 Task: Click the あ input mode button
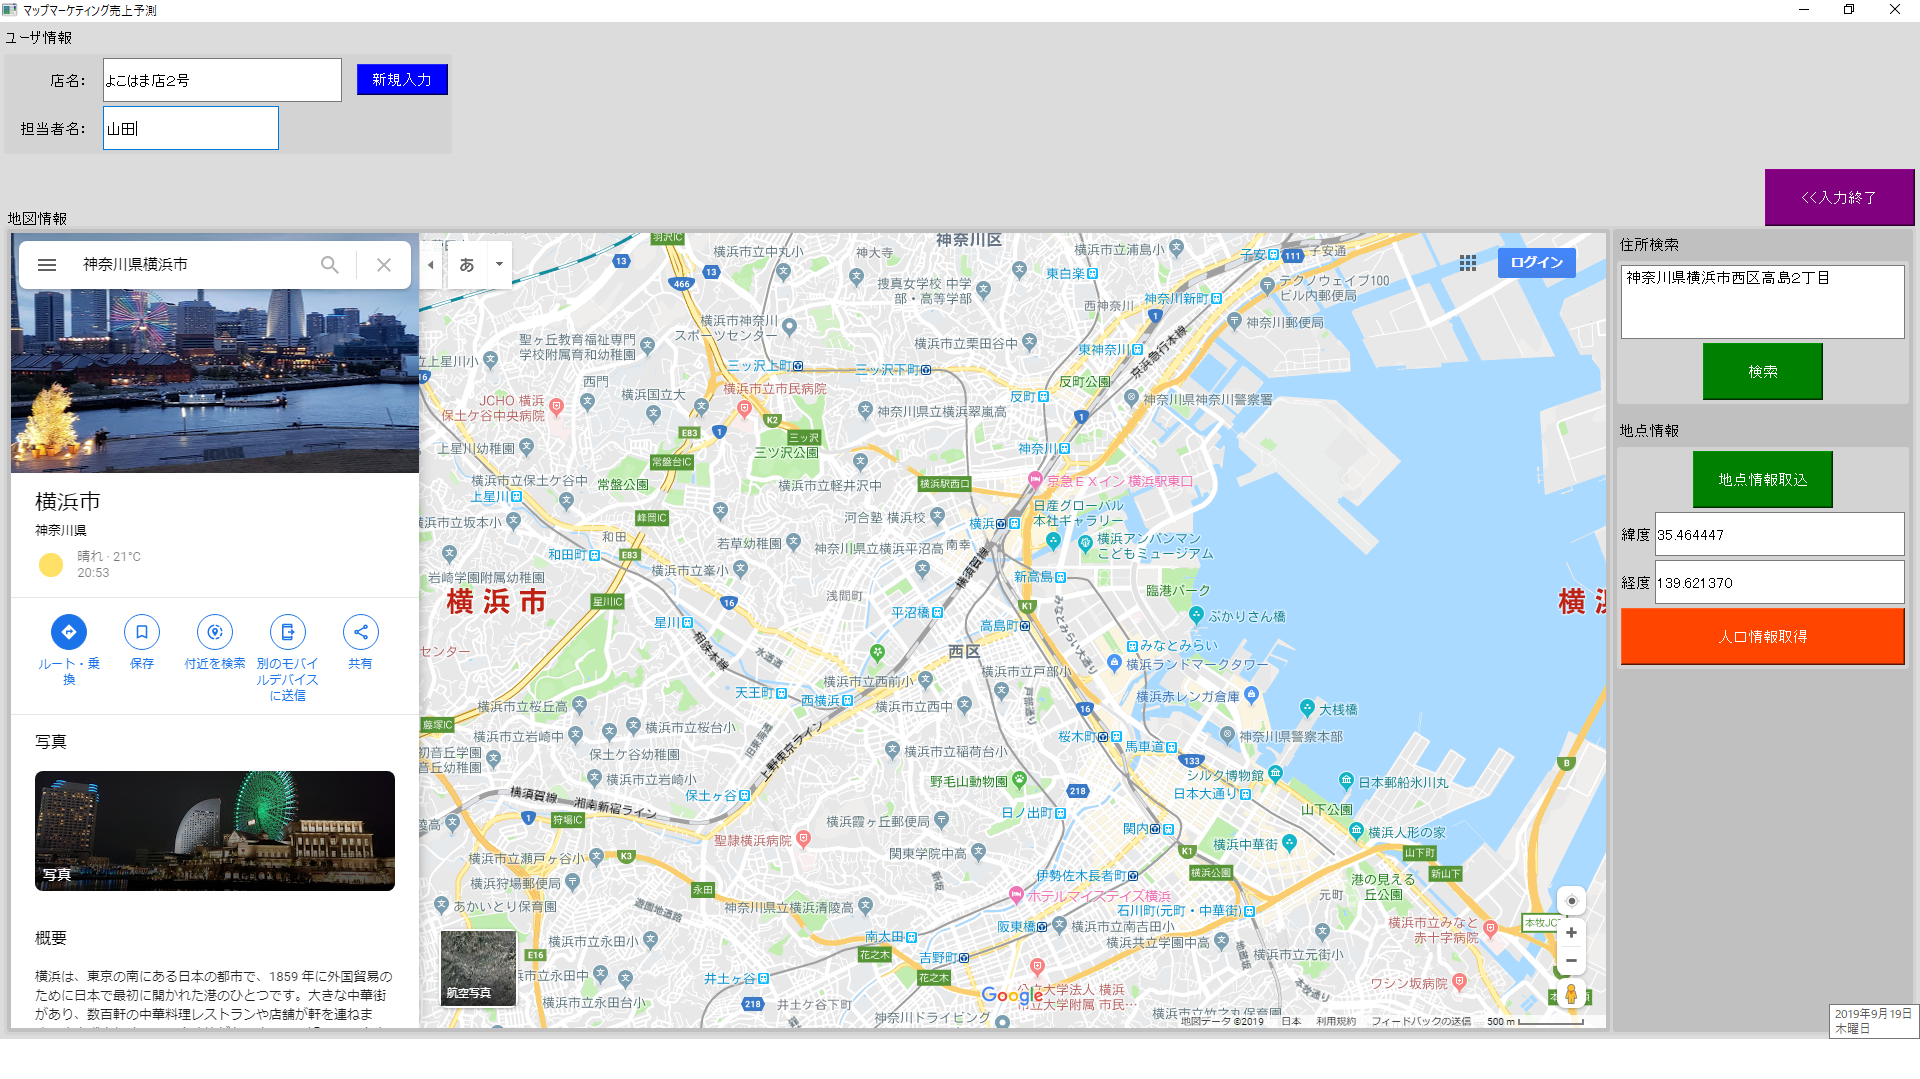(467, 265)
